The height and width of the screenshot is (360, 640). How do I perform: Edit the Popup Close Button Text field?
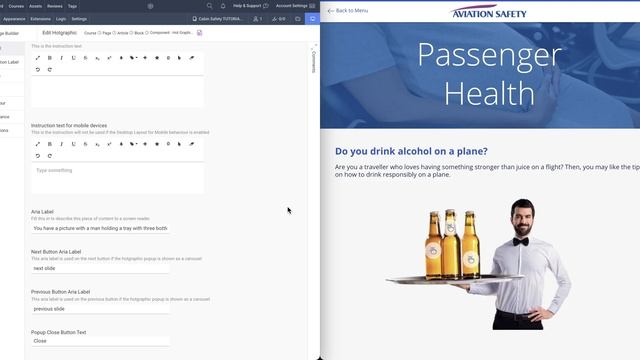coord(100,341)
